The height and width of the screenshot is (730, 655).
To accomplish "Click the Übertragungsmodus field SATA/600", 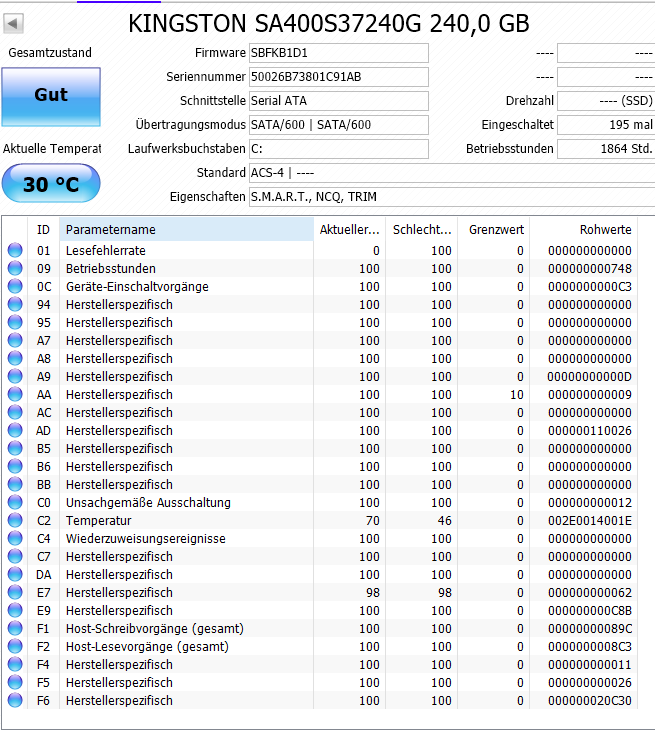I will (x=339, y=125).
